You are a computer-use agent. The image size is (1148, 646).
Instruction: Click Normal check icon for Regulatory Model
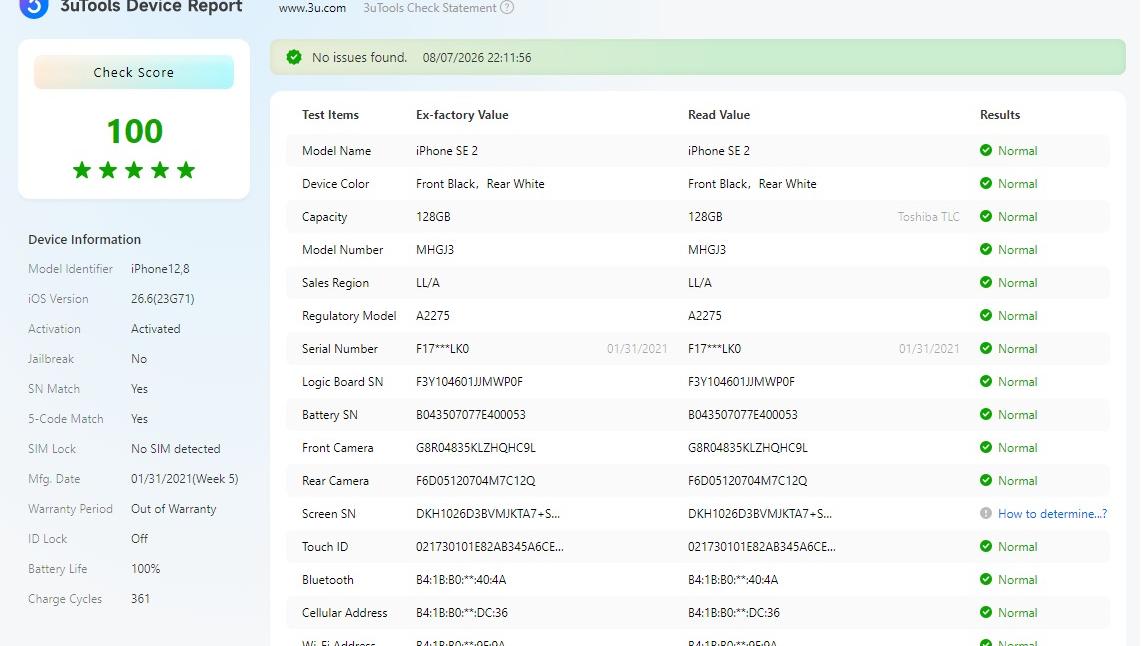pos(985,315)
